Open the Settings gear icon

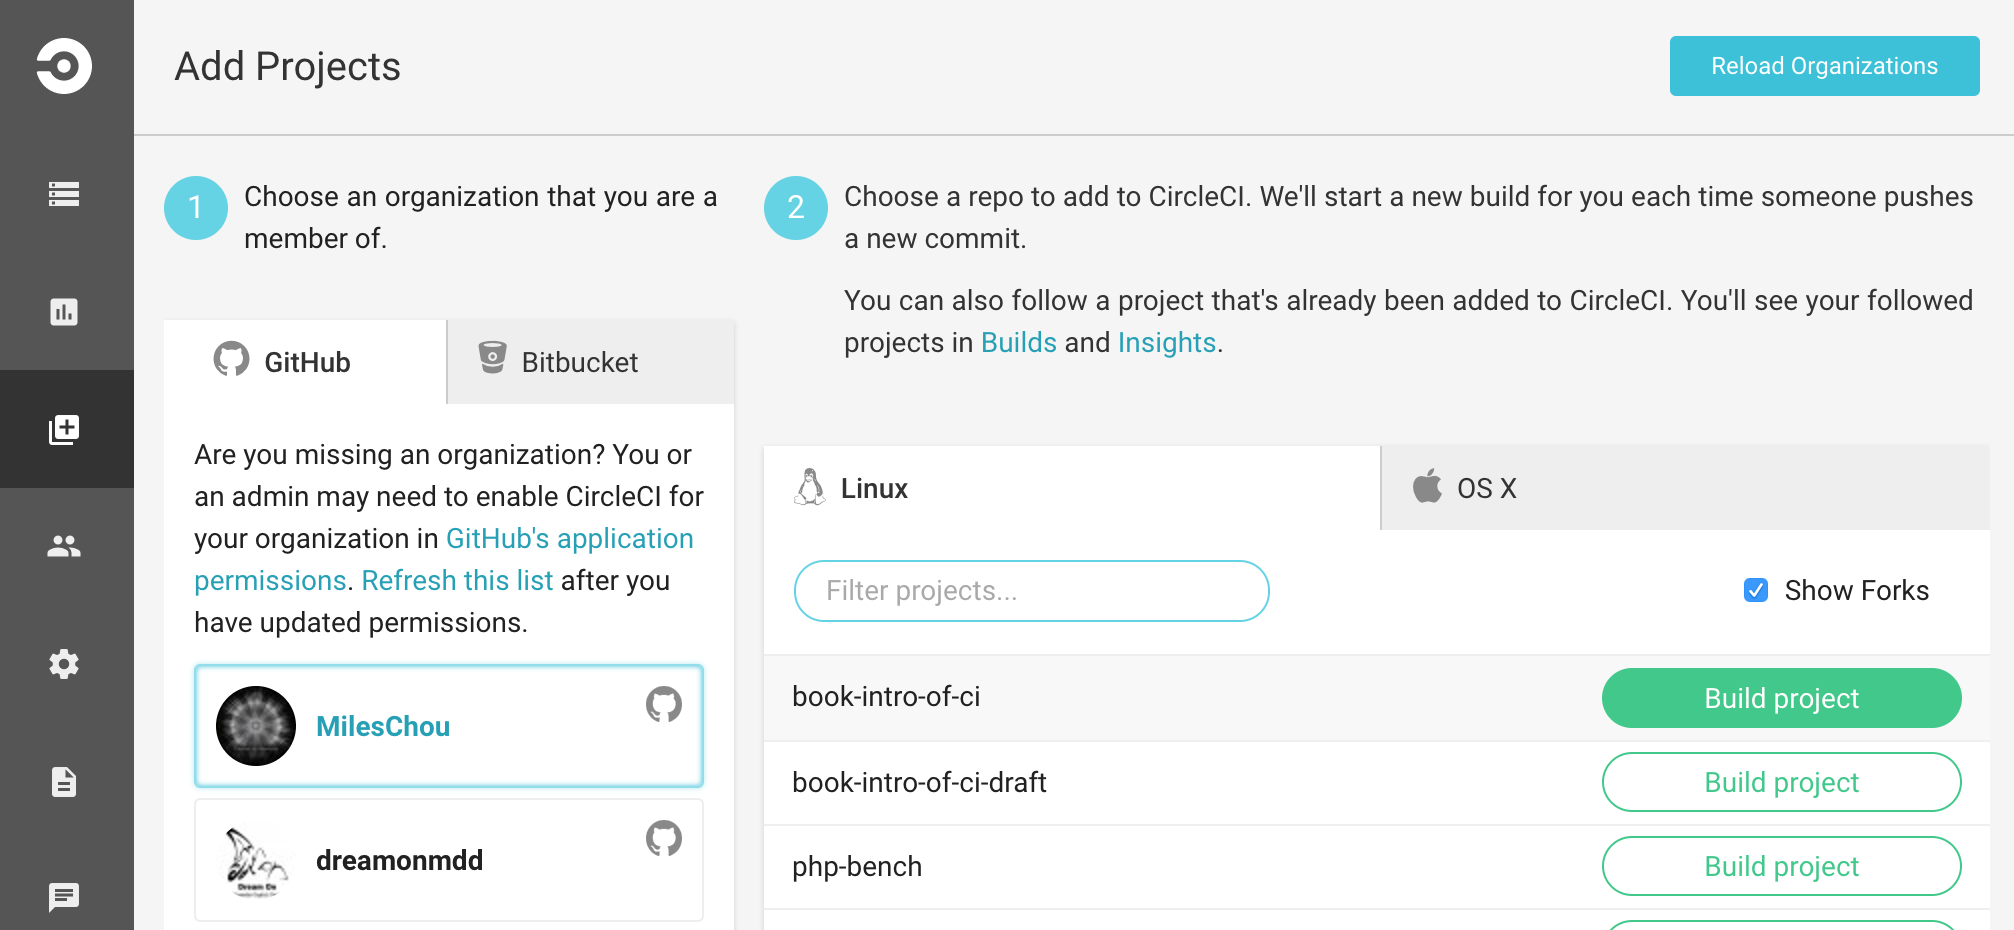click(x=64, y=664)
